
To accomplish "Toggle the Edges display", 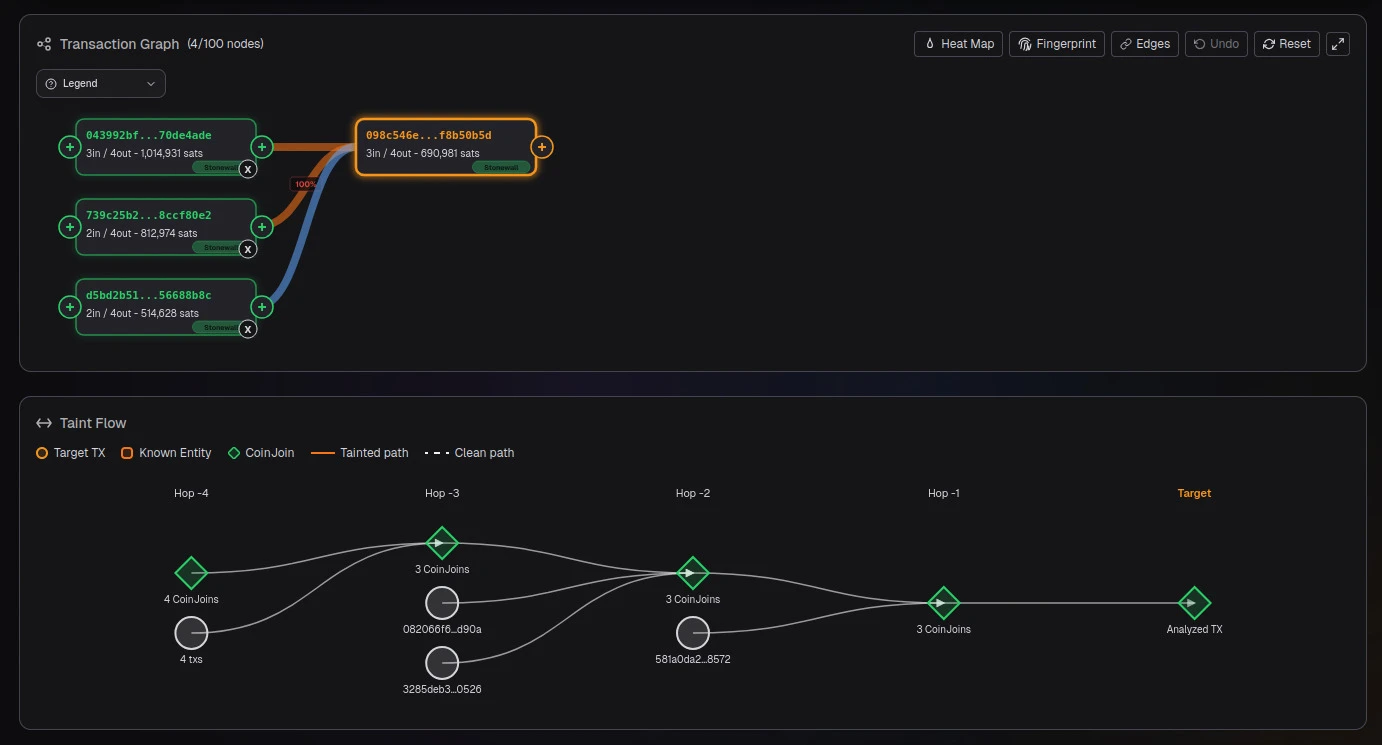I will tap(1144, 44).
